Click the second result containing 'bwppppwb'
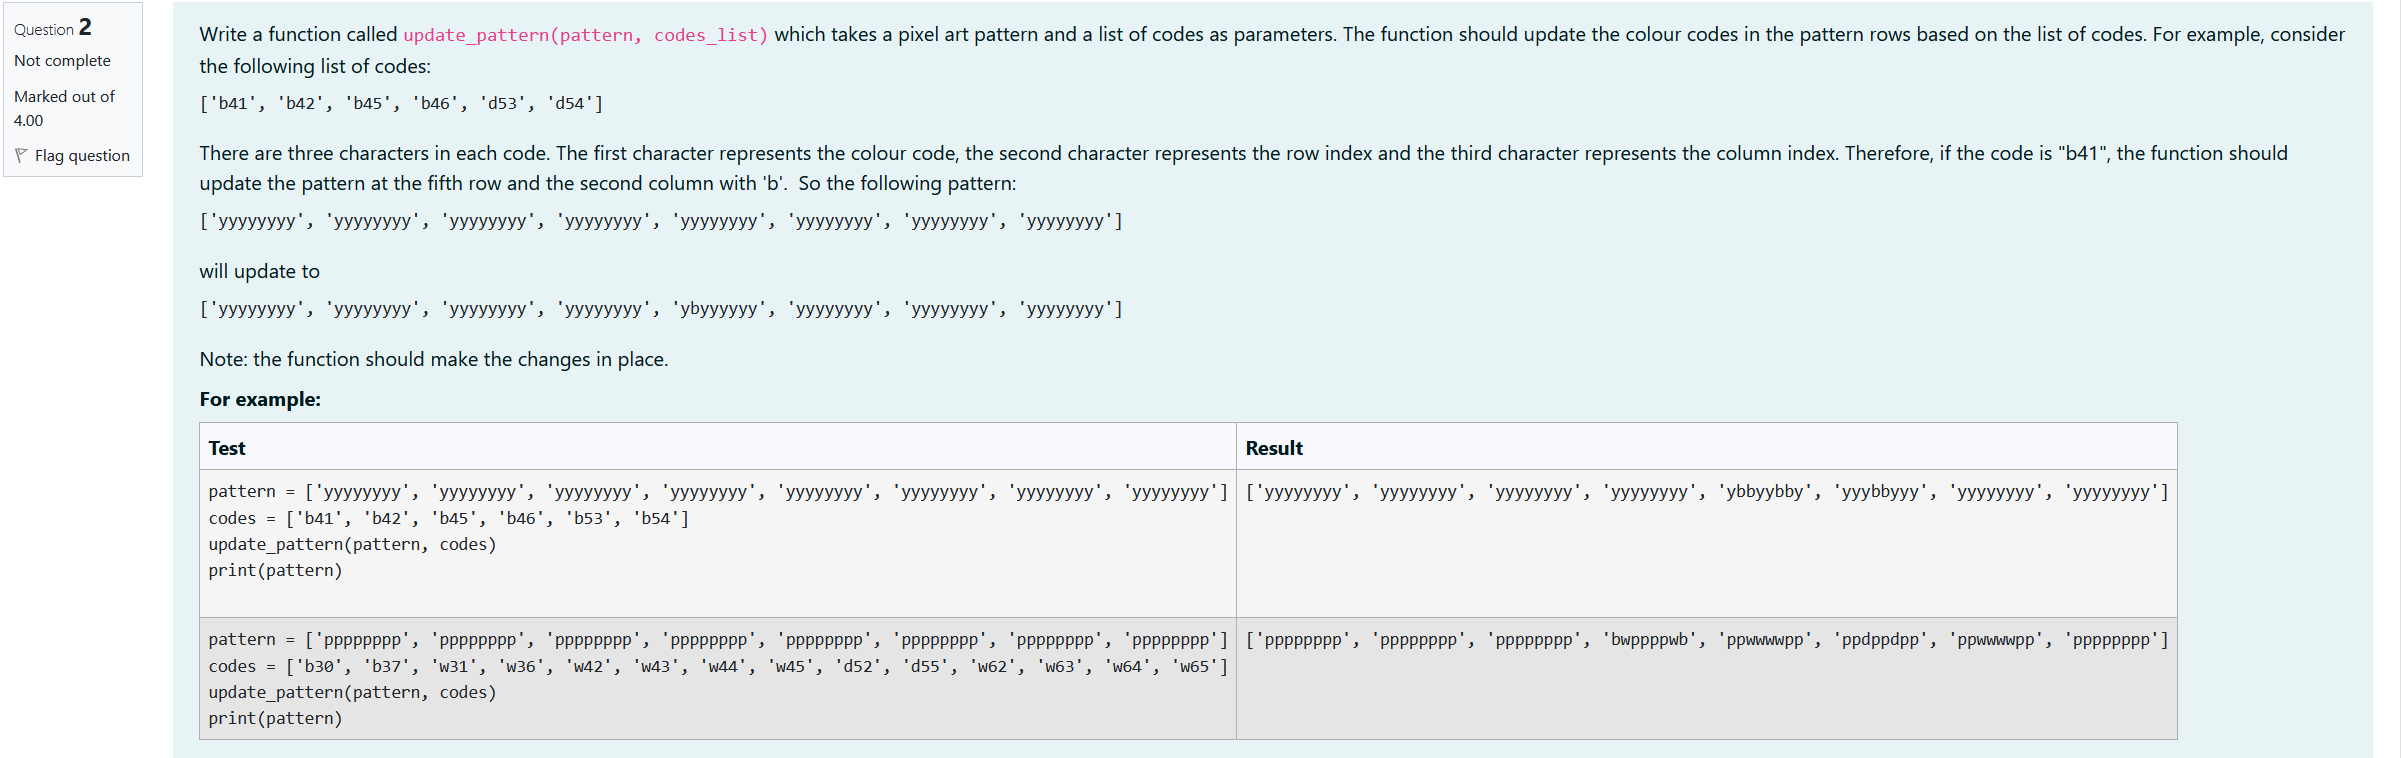The height and width of the screenshot is (758, 2401). pyautogui.click(x=1707, y=640)
